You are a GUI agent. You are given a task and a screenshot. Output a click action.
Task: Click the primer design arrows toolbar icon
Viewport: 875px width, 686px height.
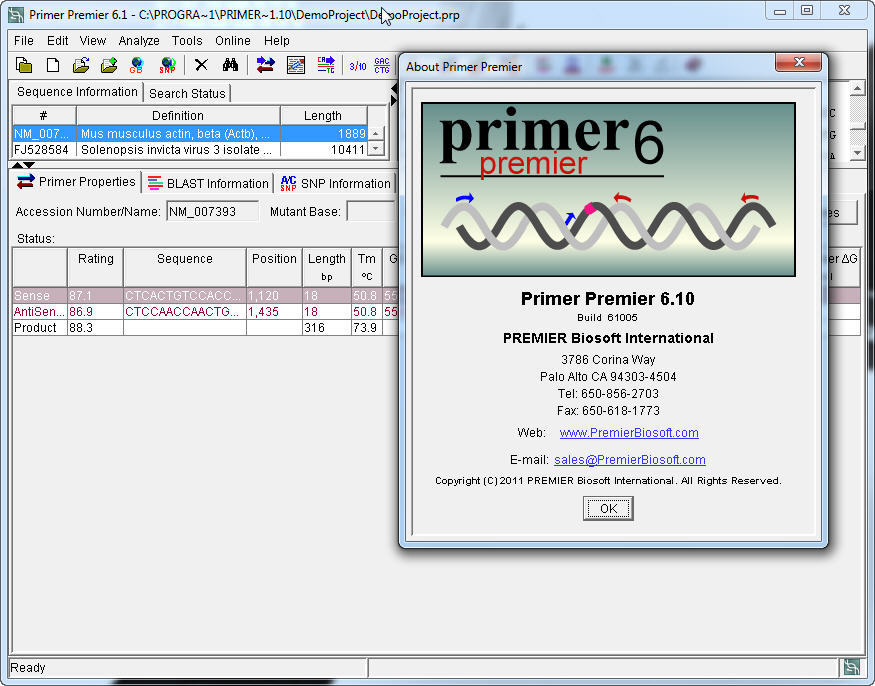tap(264, 65)
